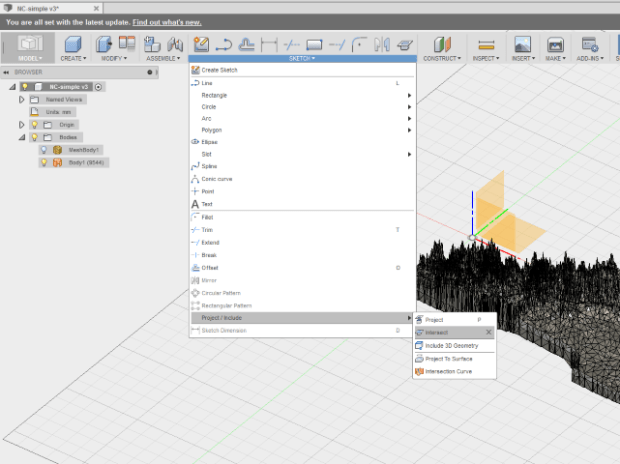Viewport: 620px width, 464px height.
Task: Open the INSPECT dropdown menu
Action: pos(486,58)
